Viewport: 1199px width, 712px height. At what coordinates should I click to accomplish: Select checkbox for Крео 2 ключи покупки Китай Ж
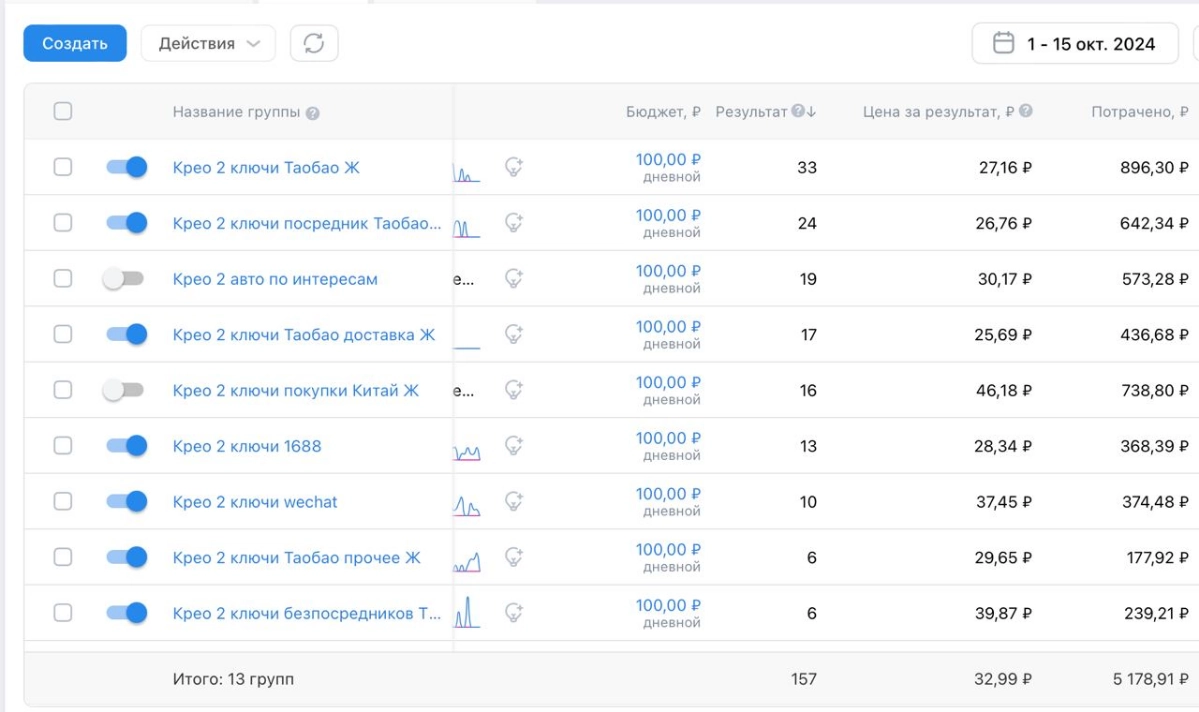63,390
